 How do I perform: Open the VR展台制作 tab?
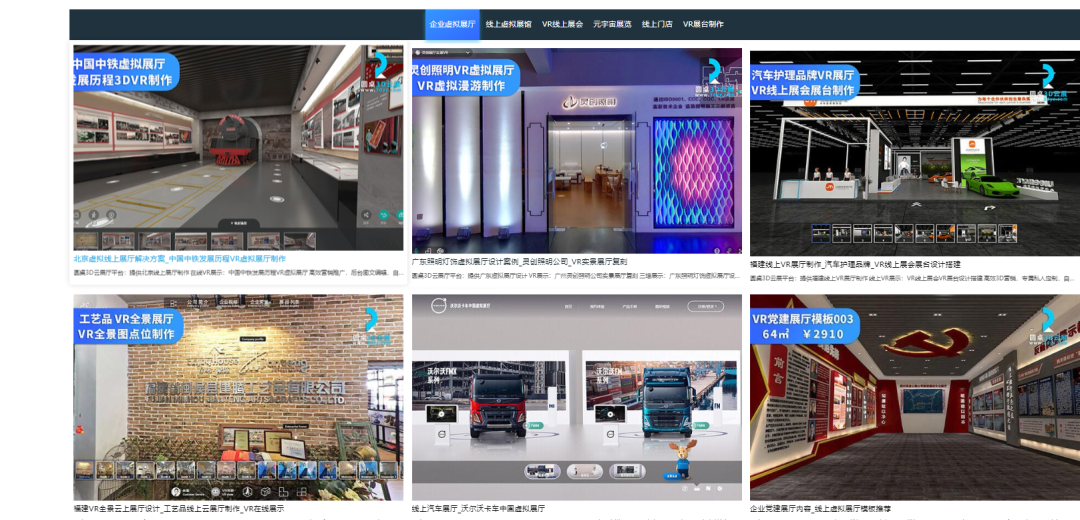703,24
